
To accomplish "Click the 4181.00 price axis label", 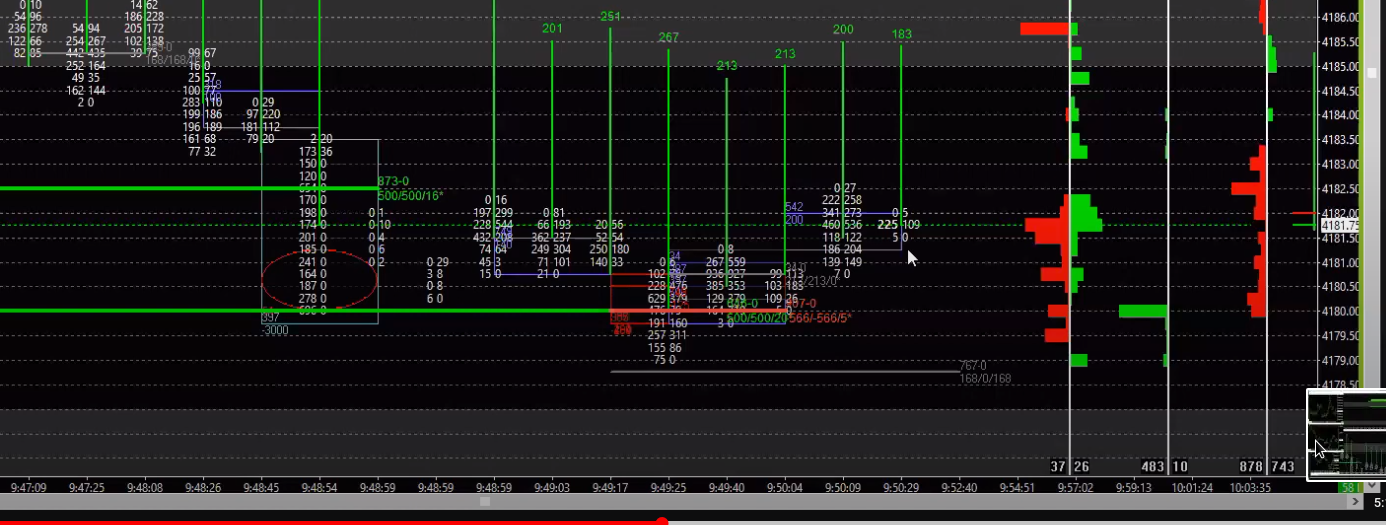I will 1340,262.
